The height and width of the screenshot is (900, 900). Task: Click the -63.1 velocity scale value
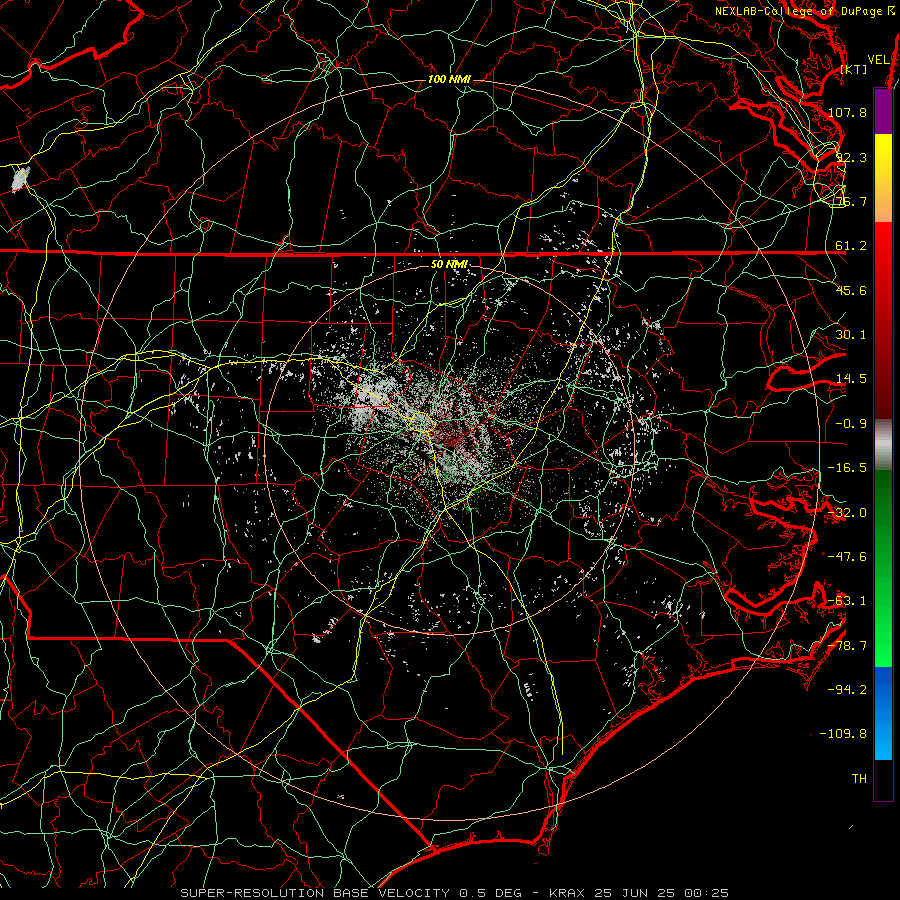[847, 601]
